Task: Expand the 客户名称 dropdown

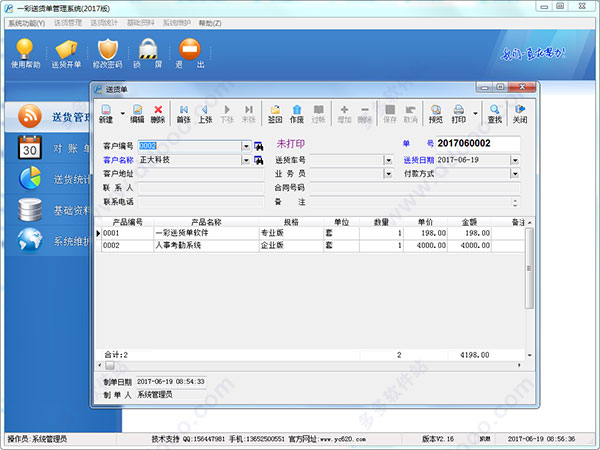Action: click(x=246, y=160)
